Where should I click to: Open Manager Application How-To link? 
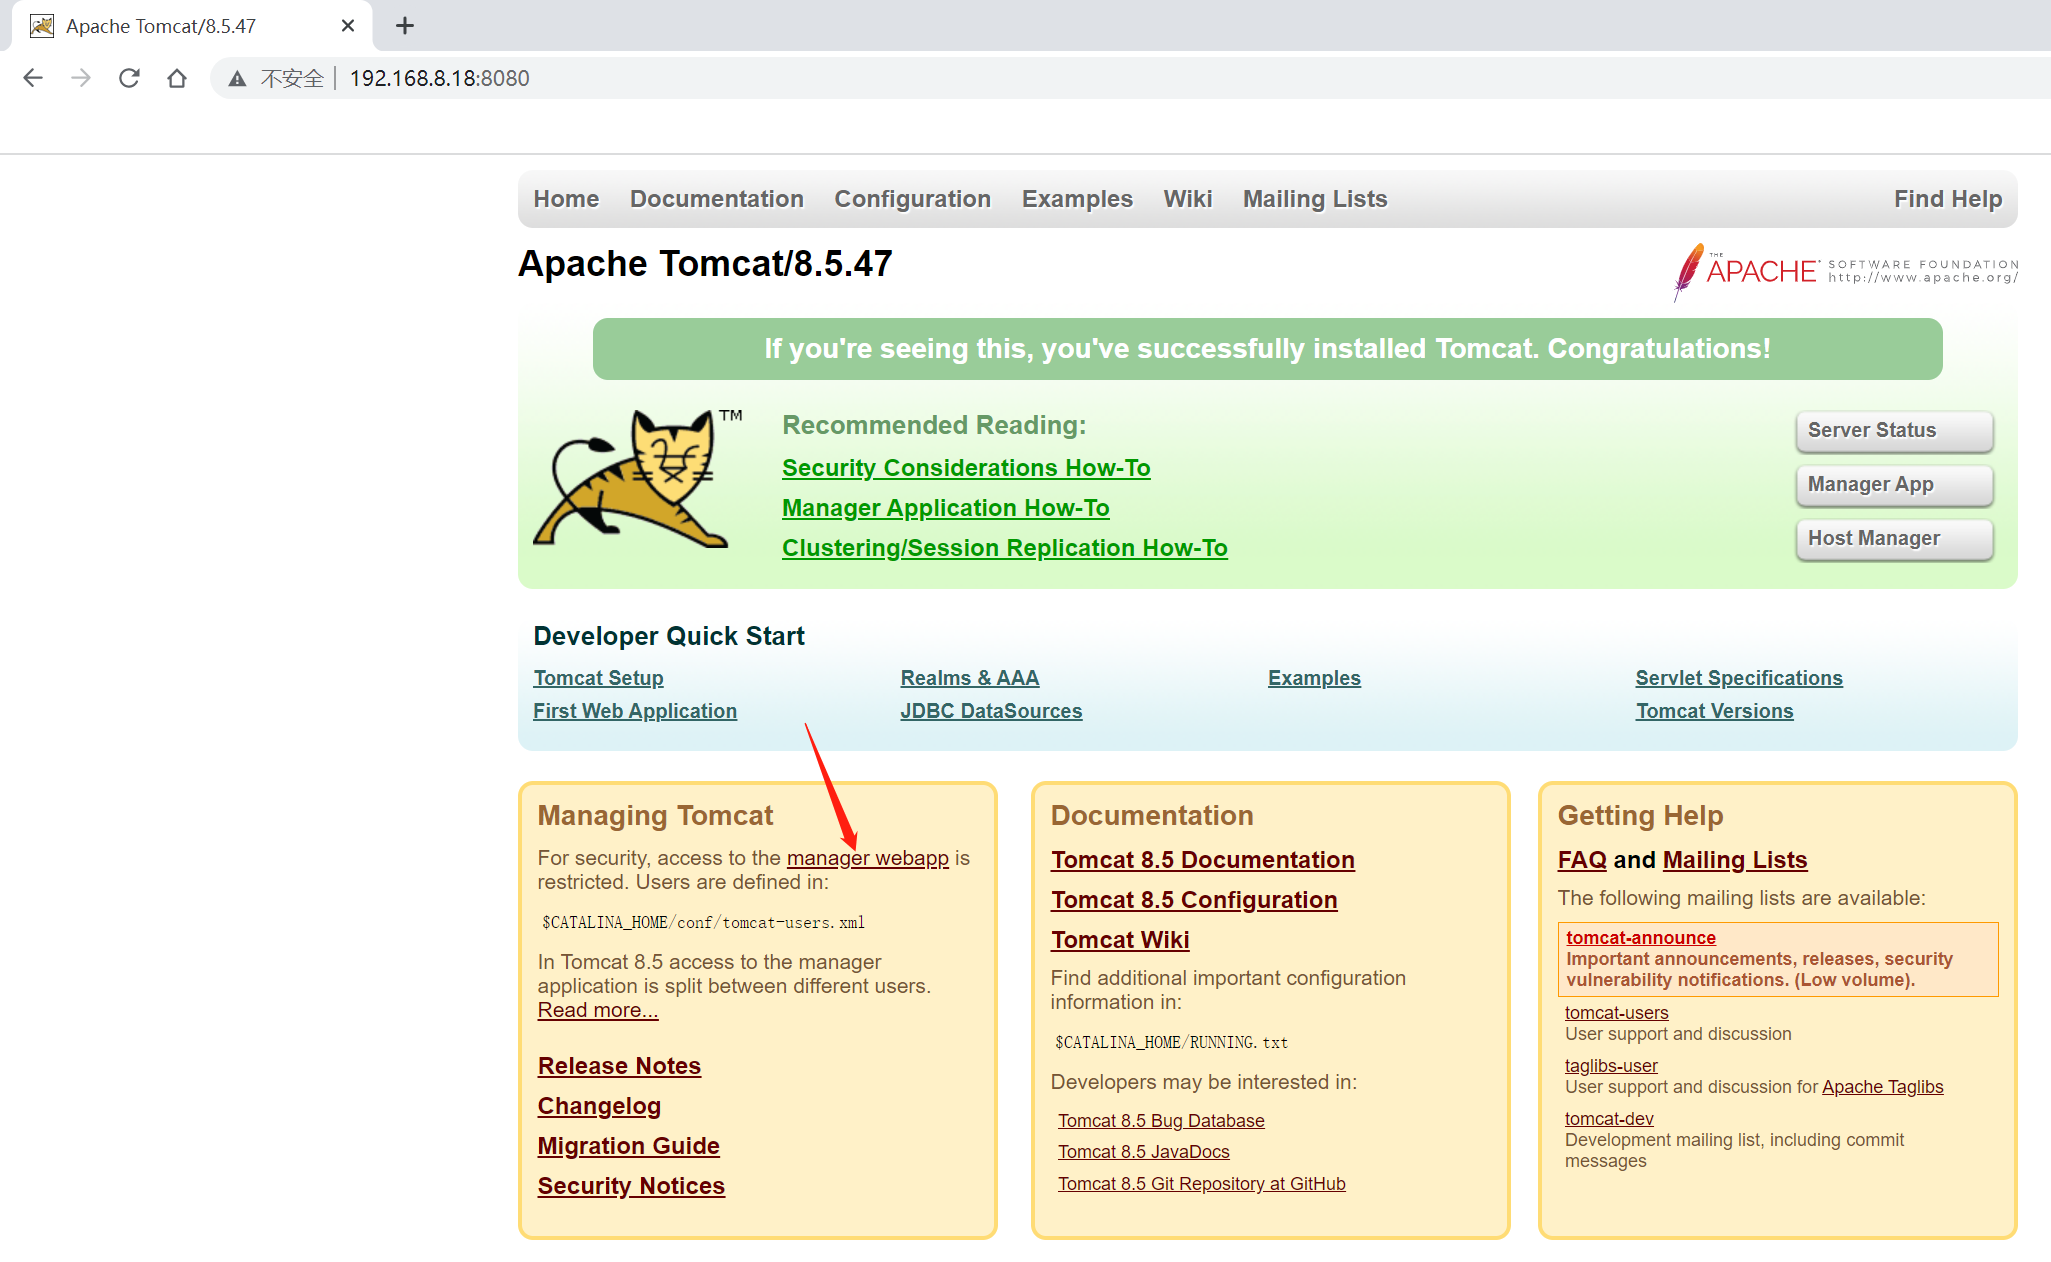945,508
